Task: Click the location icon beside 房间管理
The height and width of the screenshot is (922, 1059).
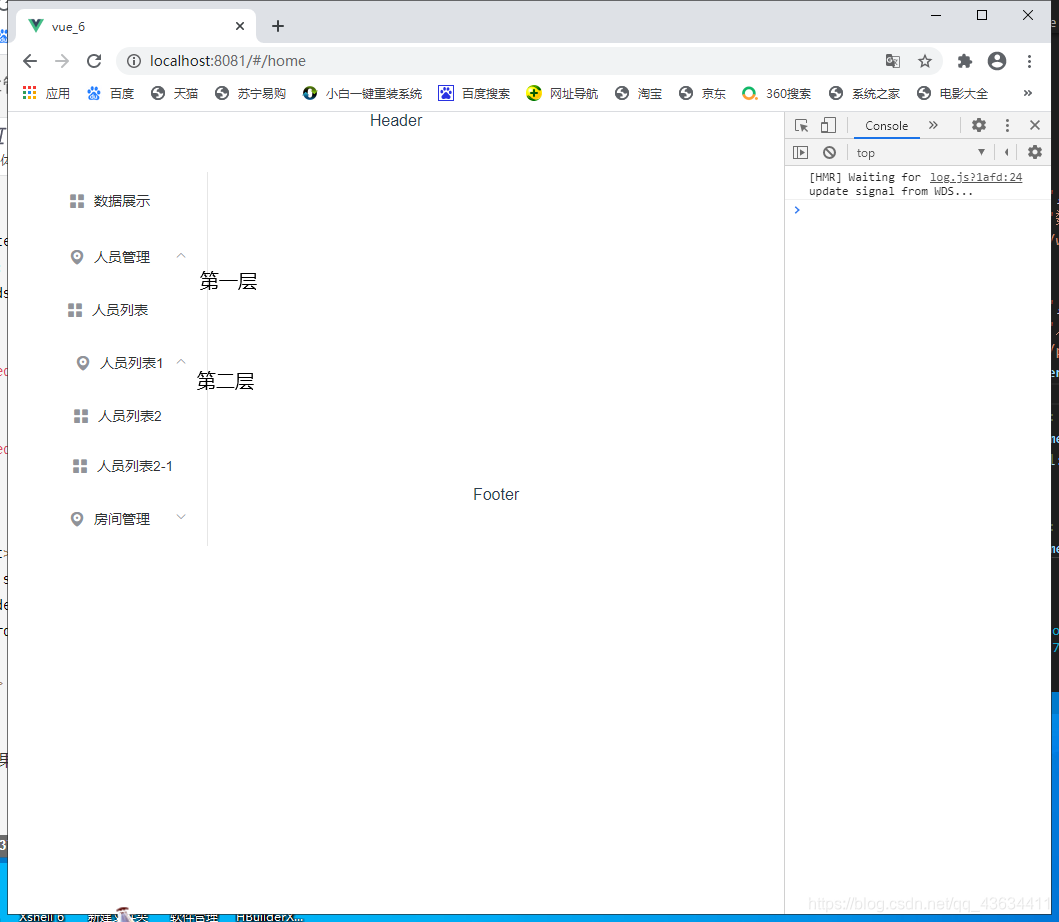Action: tap(77, 519)
